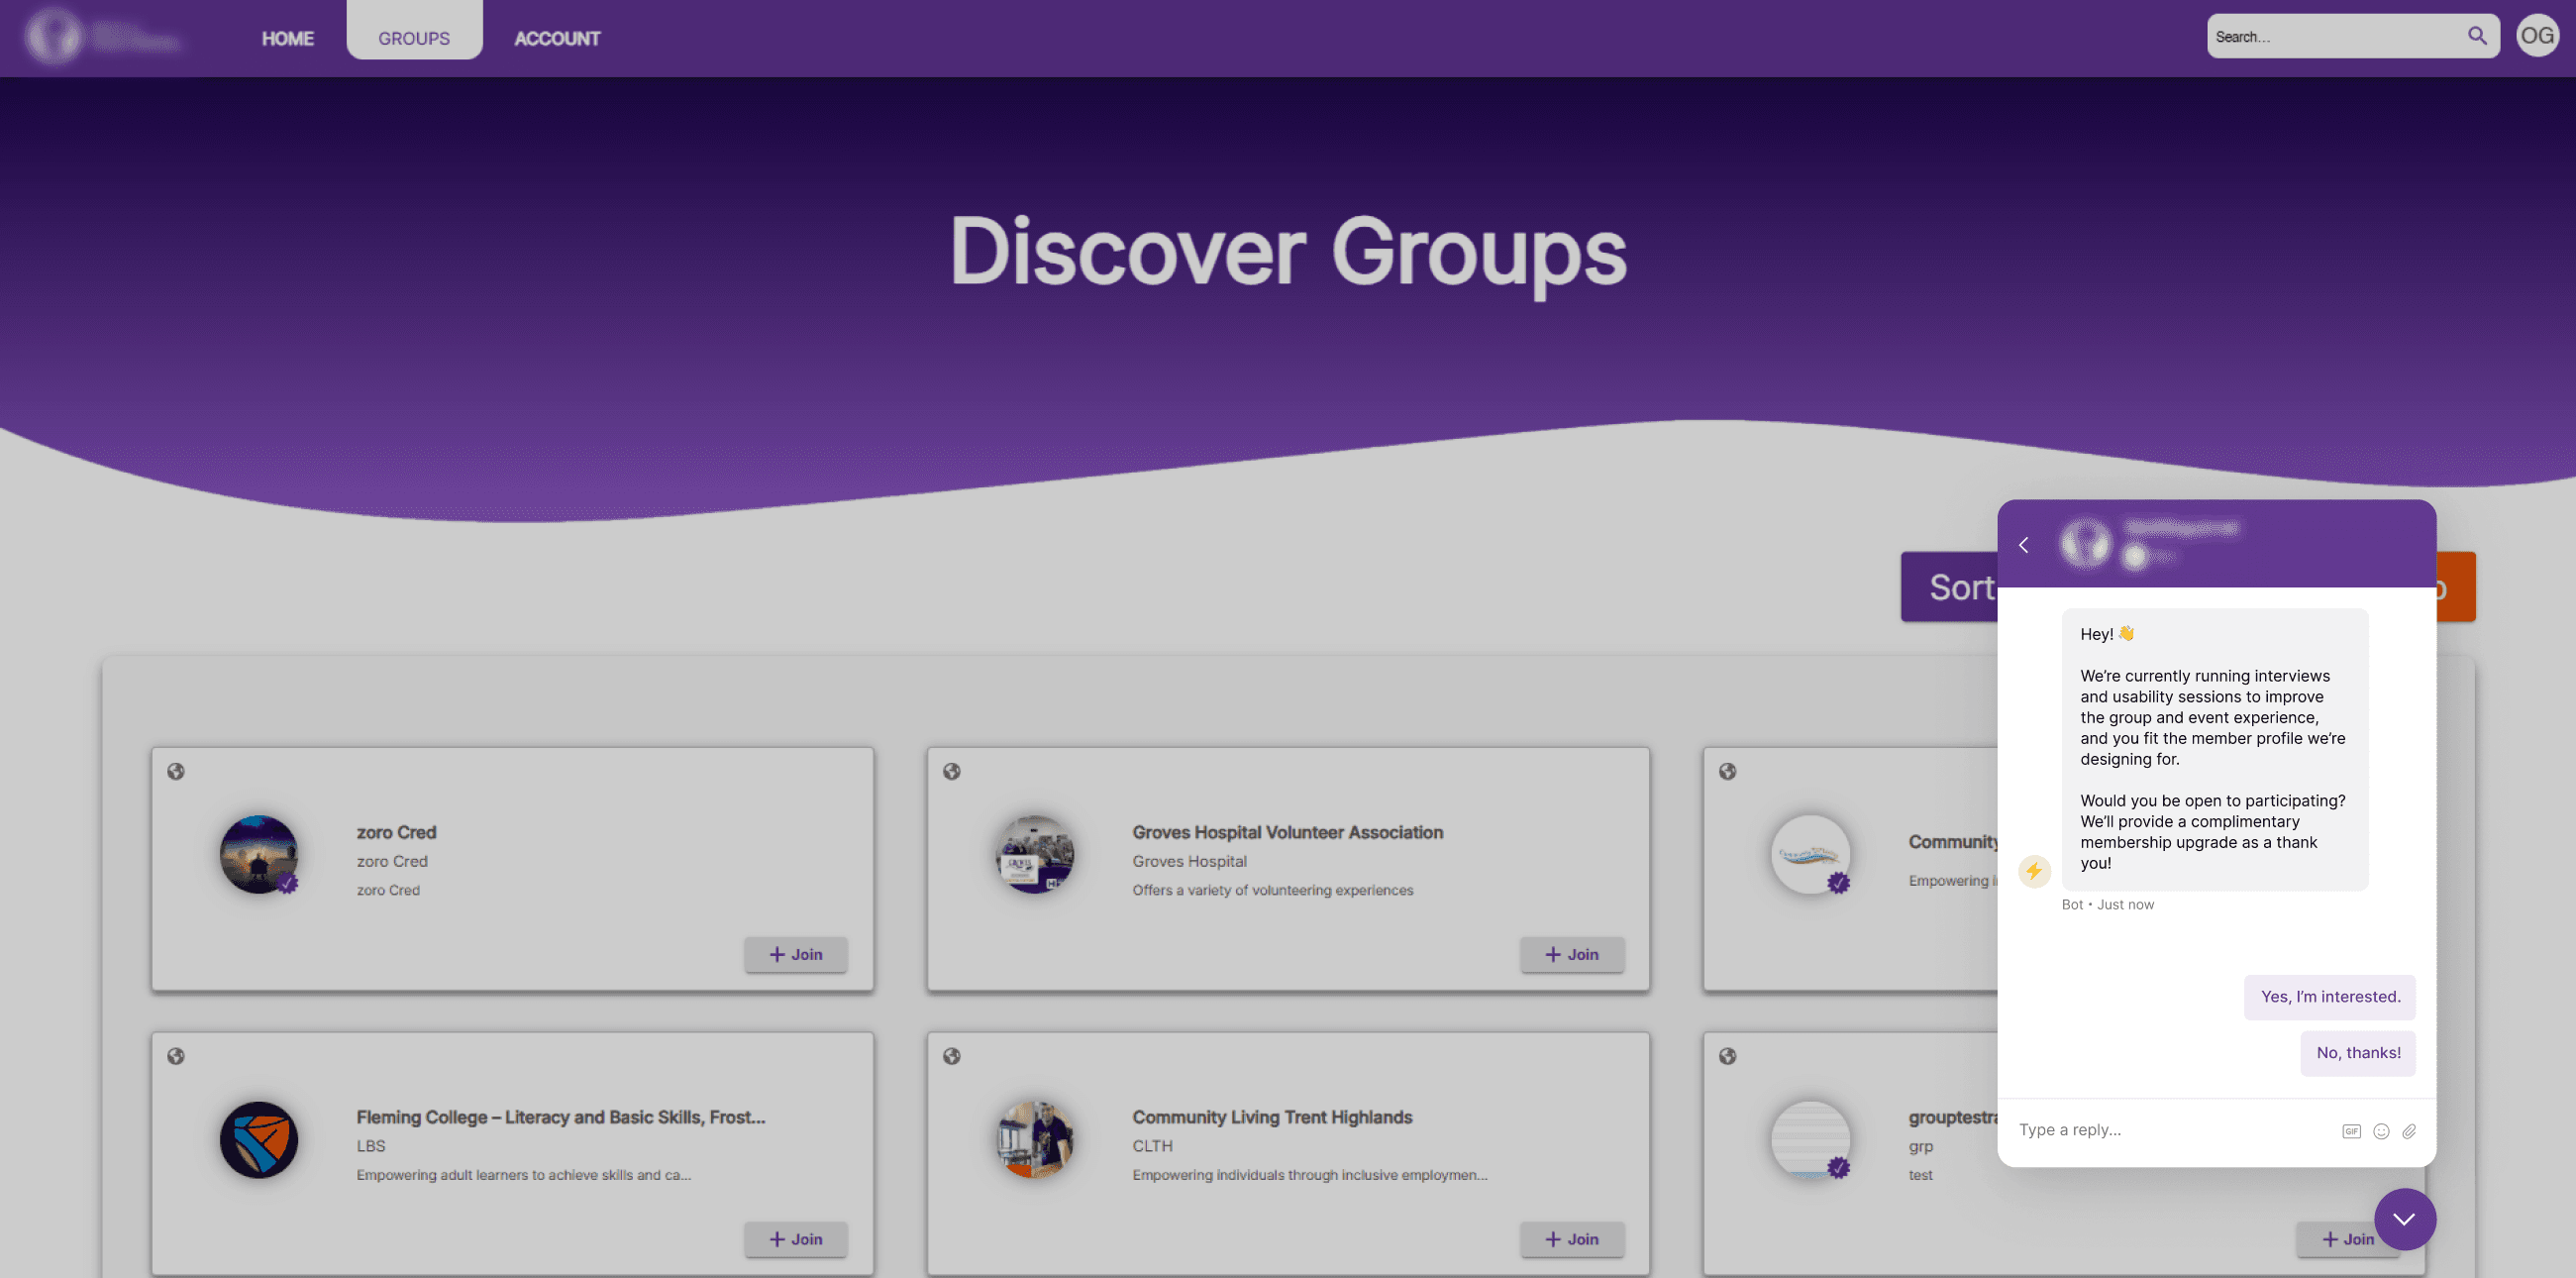This screenshot has width=2576, height=1278.
Task: Open the emoji picker in chat
Action: (2381, 1131)
